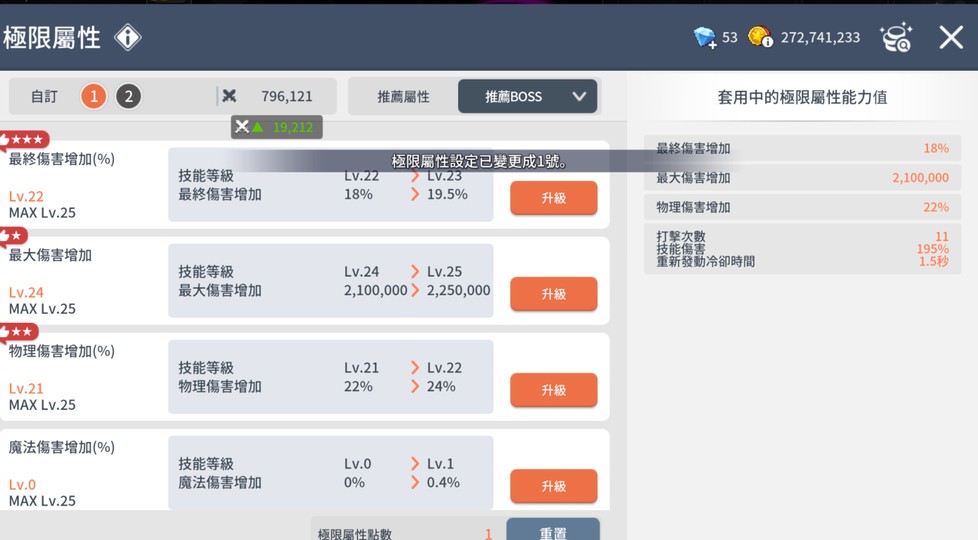The width and height of the screenshot is (978, 540).
Task: Open the info icon beside 極限屬性 title
Action: [128, 37]
